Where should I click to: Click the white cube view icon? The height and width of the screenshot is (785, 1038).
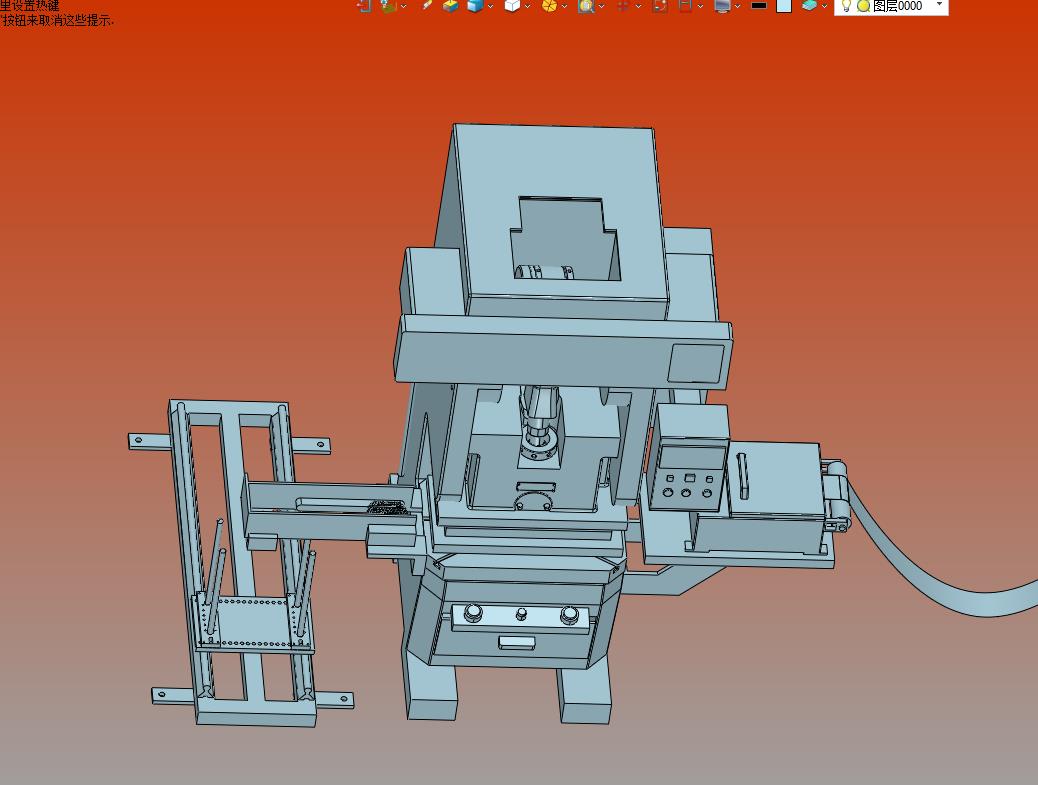click(512, 6)
